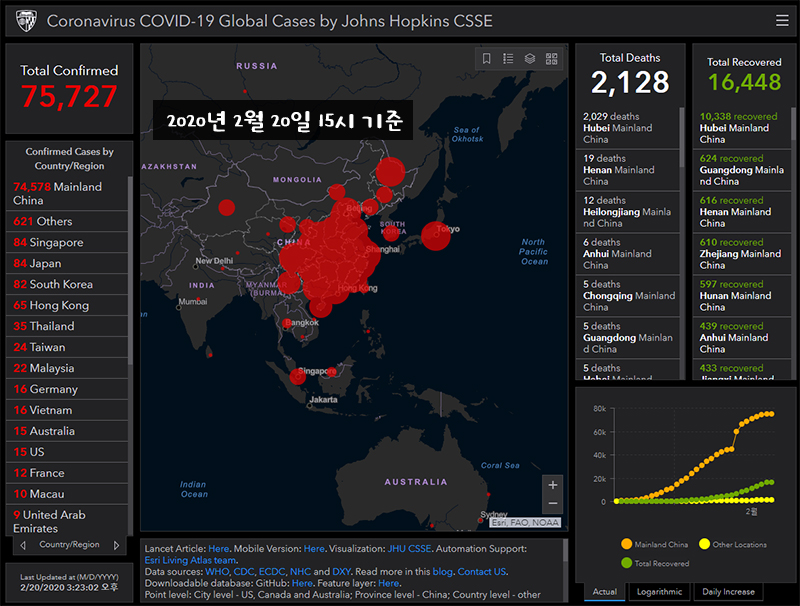
Task: Click the info text panel scrollbar
Action: [x=565, y=551]
